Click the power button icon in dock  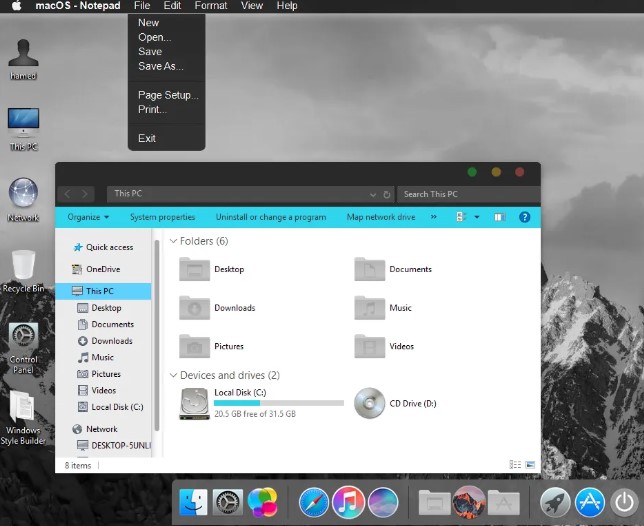[624, 502]
